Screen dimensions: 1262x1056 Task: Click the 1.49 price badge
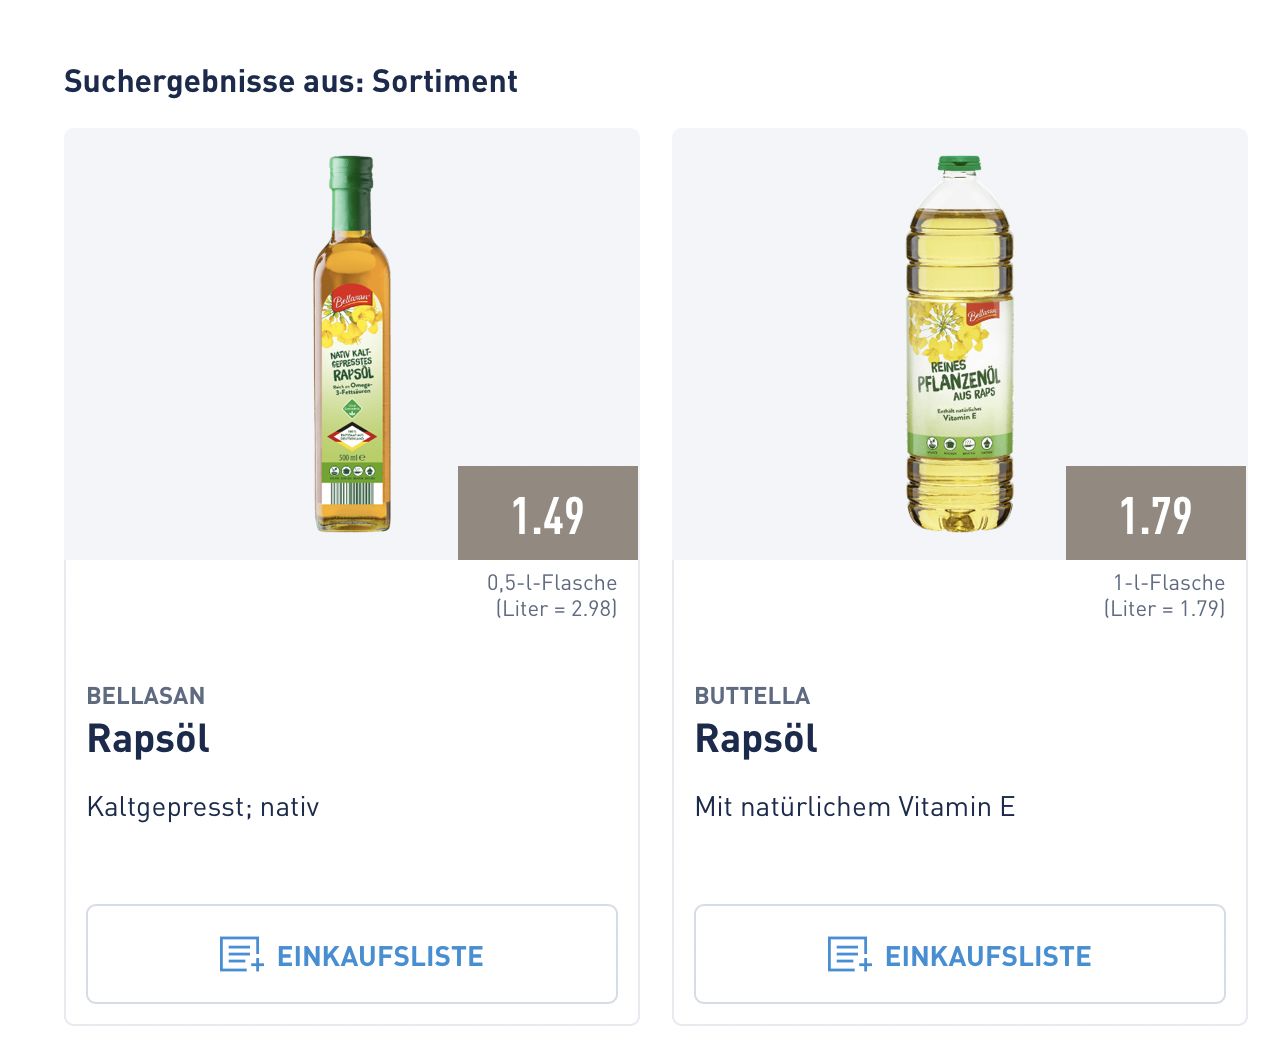tap(547, 513)
